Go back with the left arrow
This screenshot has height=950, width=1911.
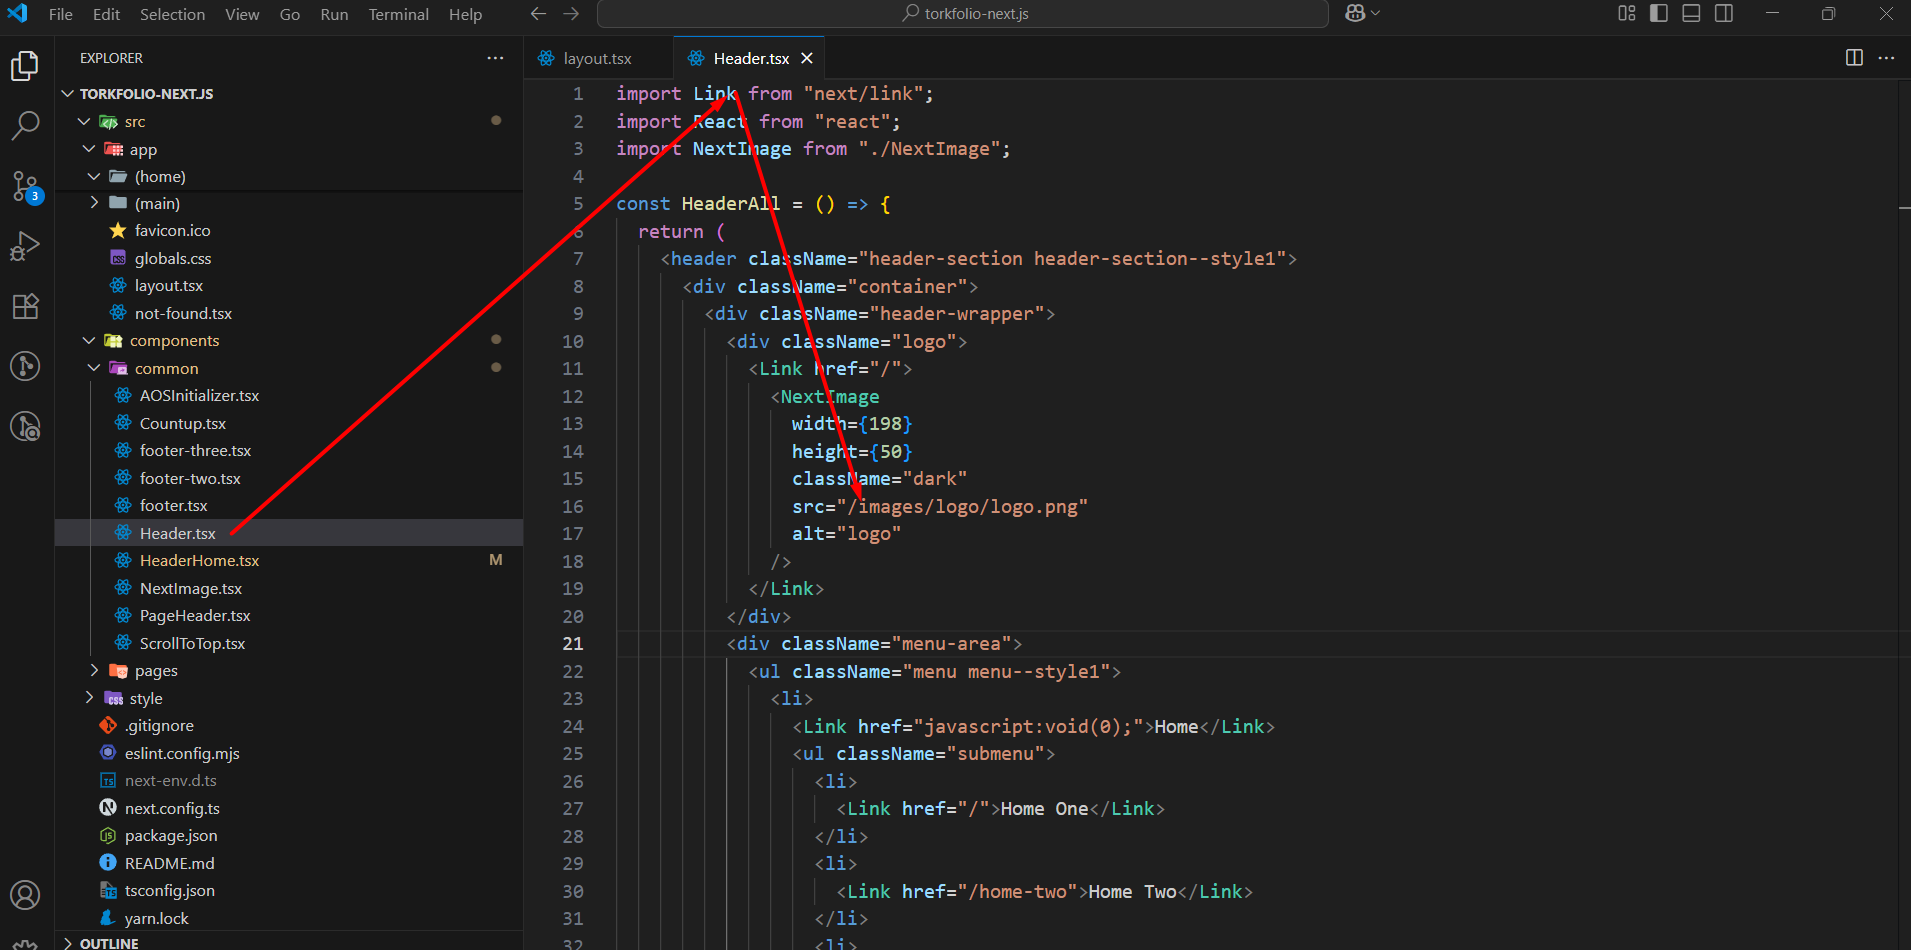click(x=538, y=14)
